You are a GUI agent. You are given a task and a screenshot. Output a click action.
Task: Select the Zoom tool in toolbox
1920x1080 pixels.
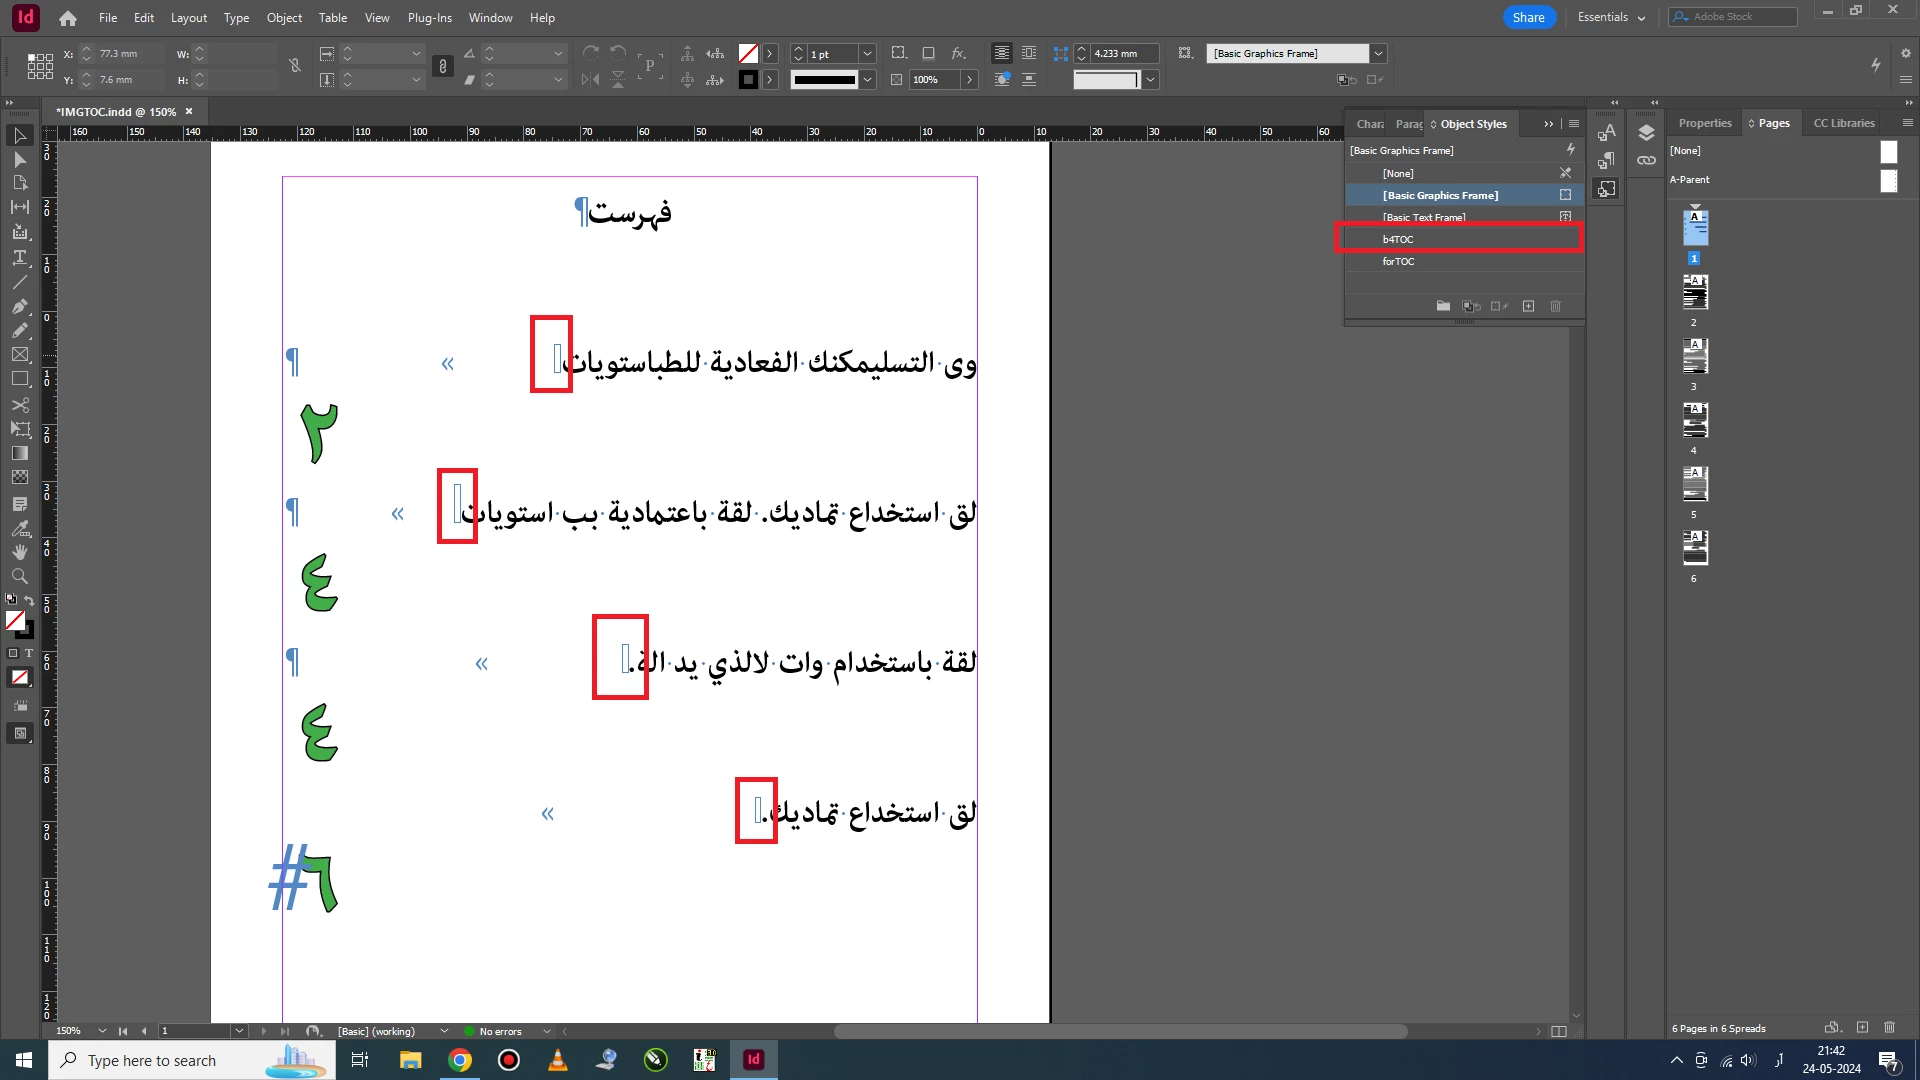pyautogui.click(x=19, y=576)
